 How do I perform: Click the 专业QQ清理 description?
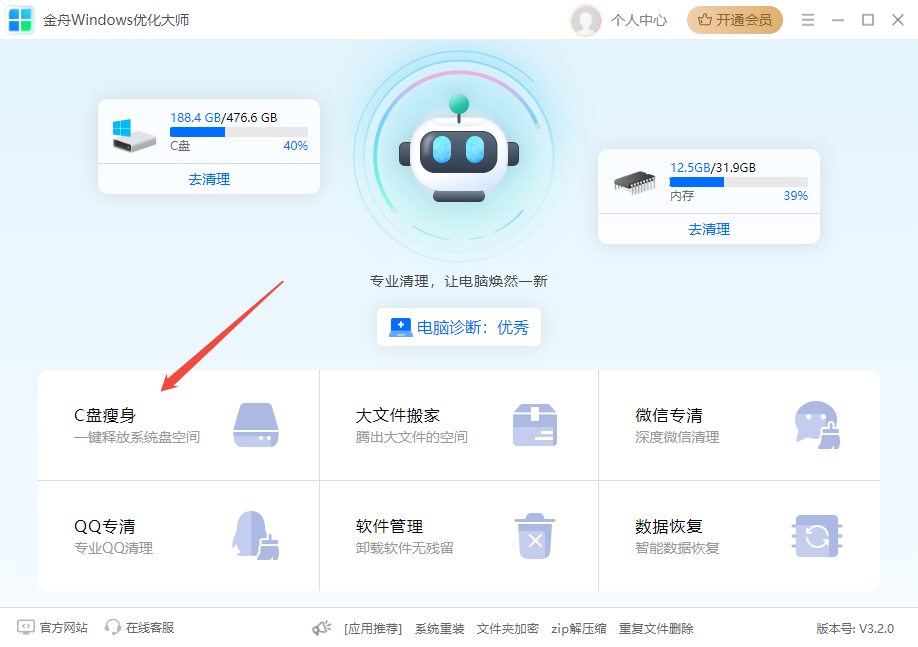click(114, 549)
